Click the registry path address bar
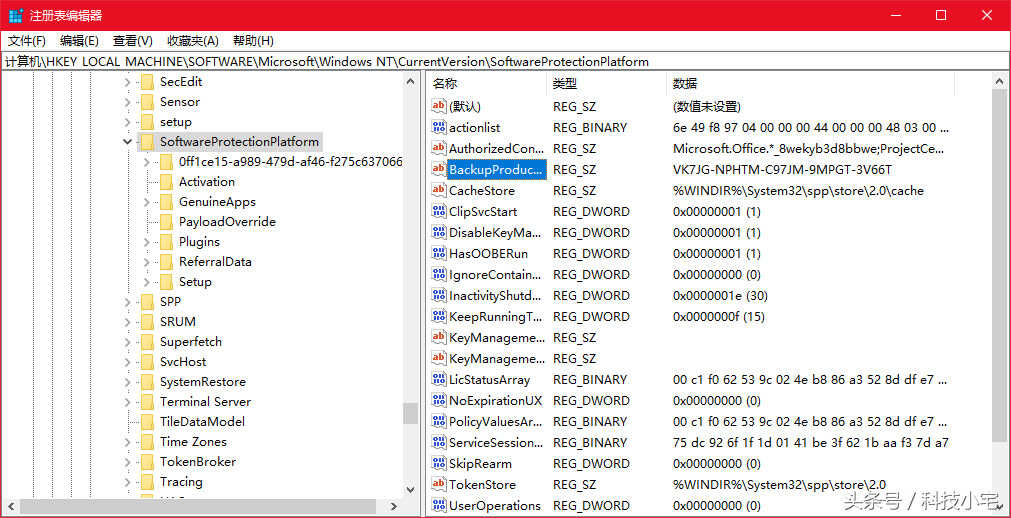The image size is (1011, 518). click(506, 62)
